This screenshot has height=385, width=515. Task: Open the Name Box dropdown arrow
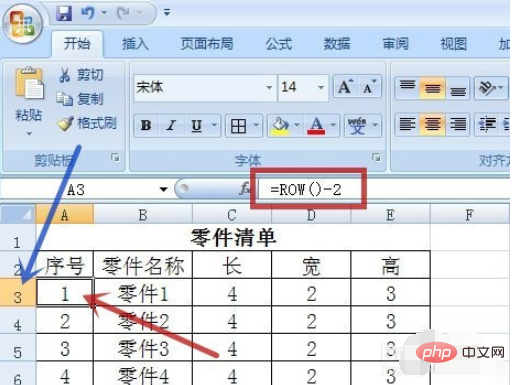click(163, 190)
